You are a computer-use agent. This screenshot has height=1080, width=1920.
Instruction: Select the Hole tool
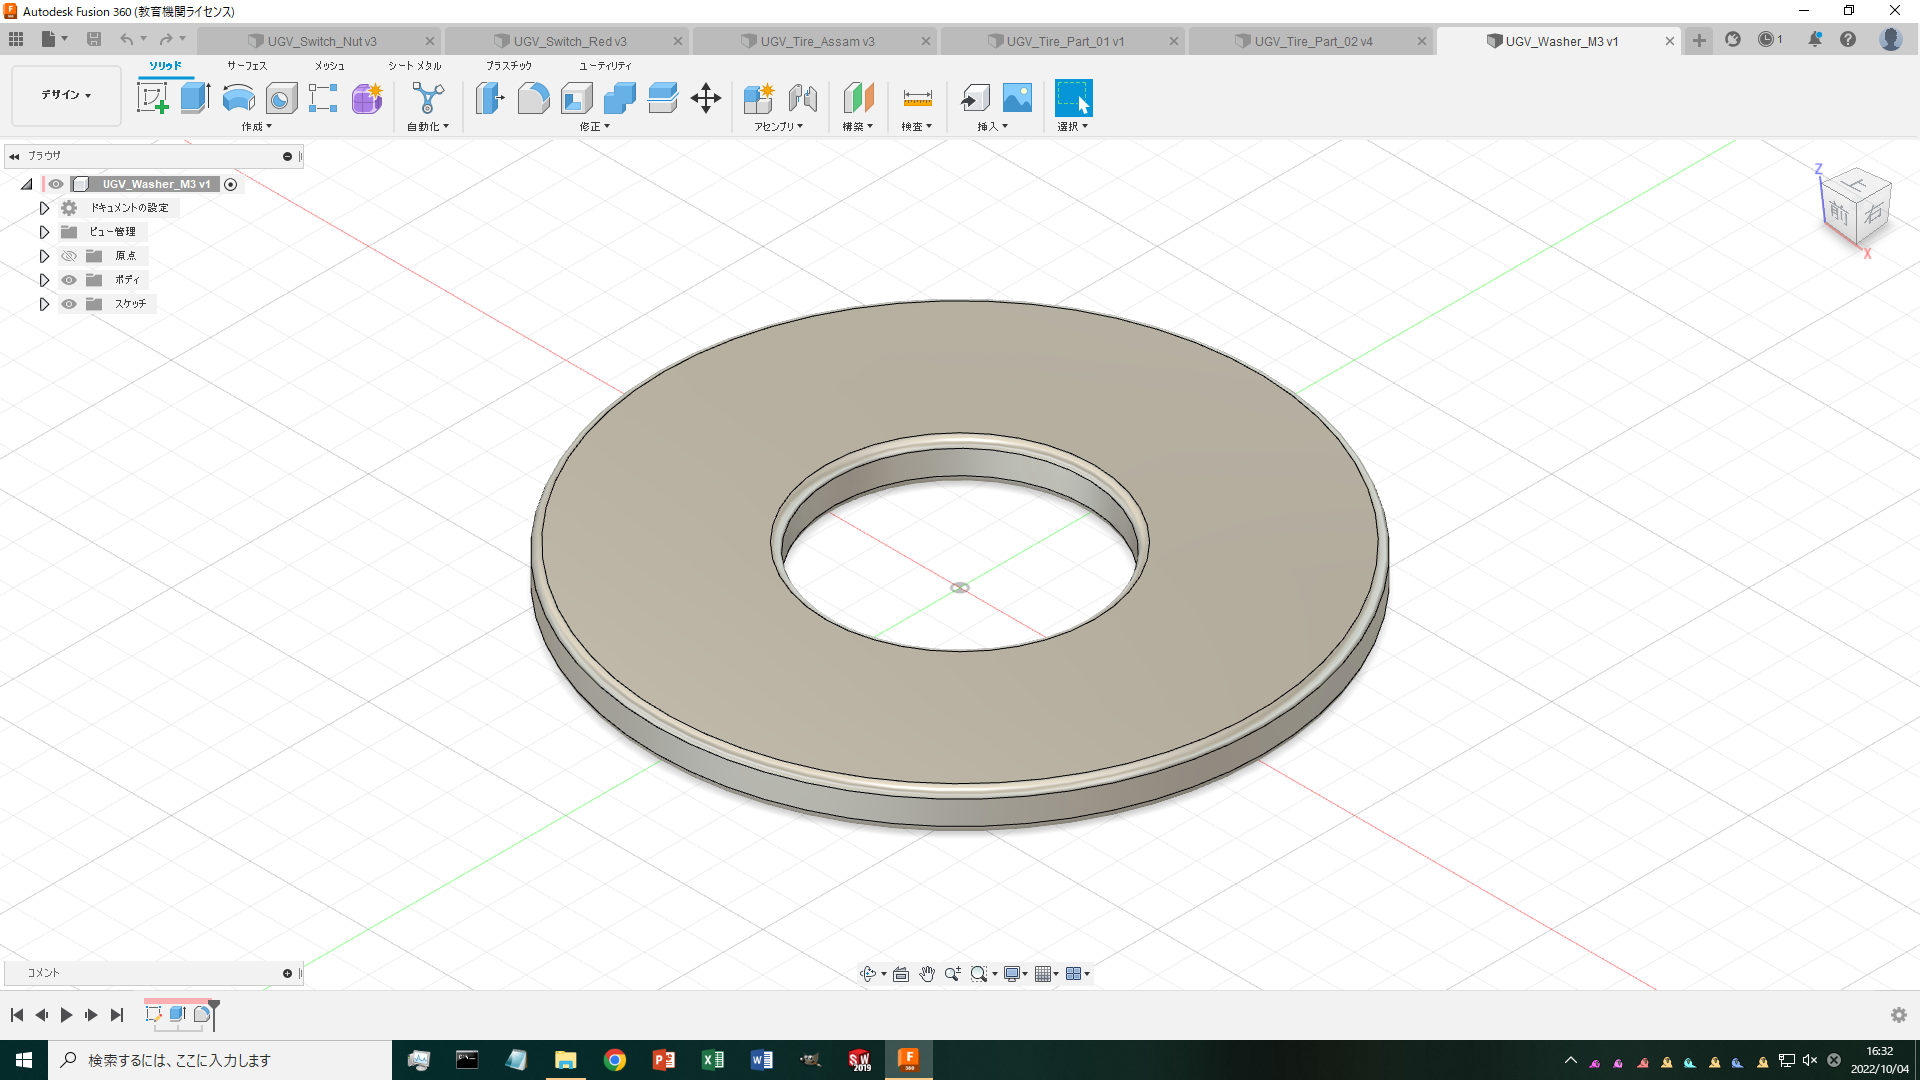pyautogui.click(x=281, y=98)
